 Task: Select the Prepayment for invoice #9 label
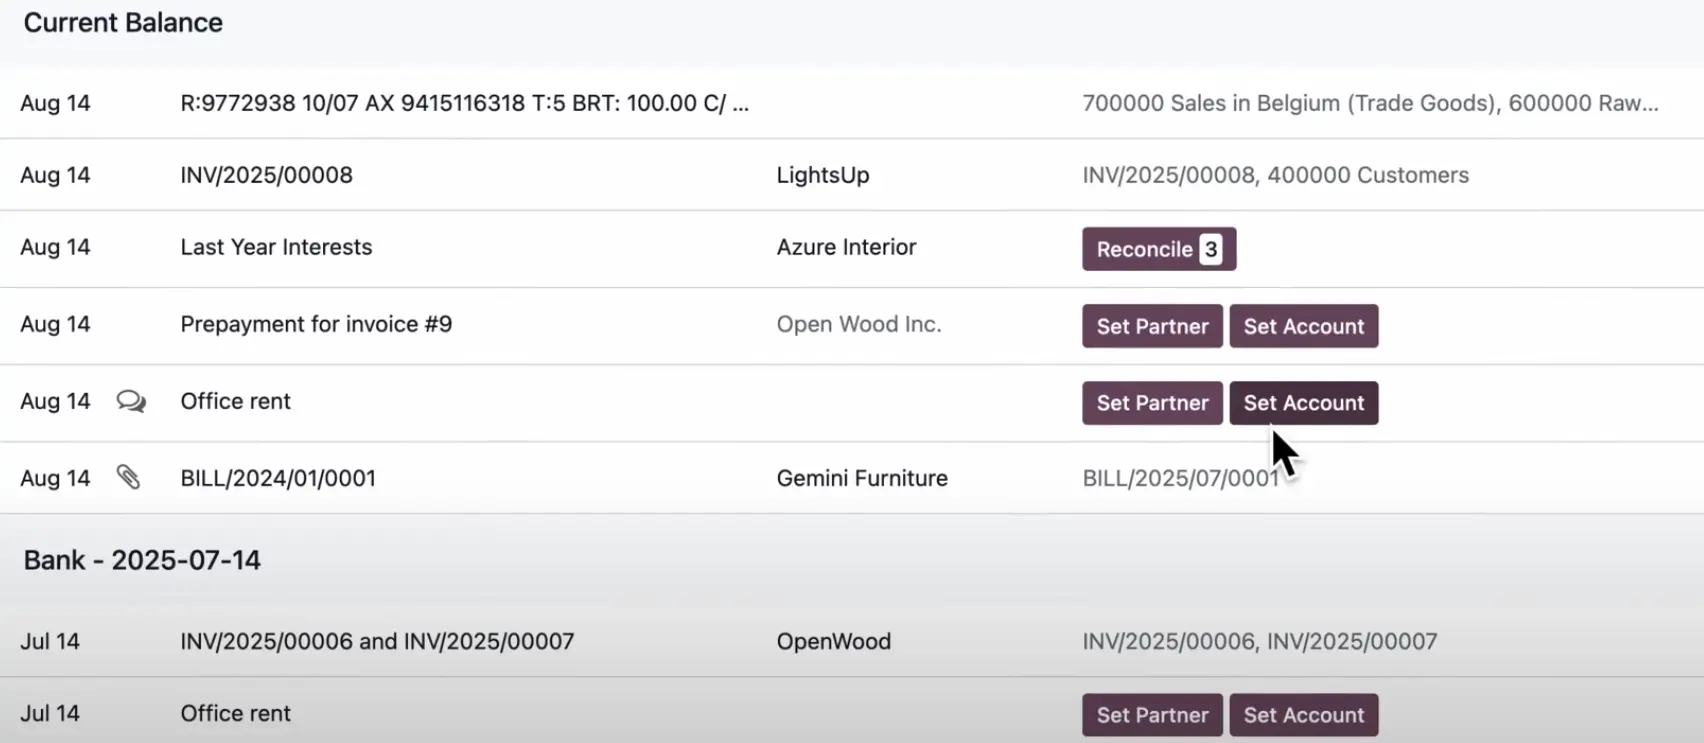coord(316,324)
